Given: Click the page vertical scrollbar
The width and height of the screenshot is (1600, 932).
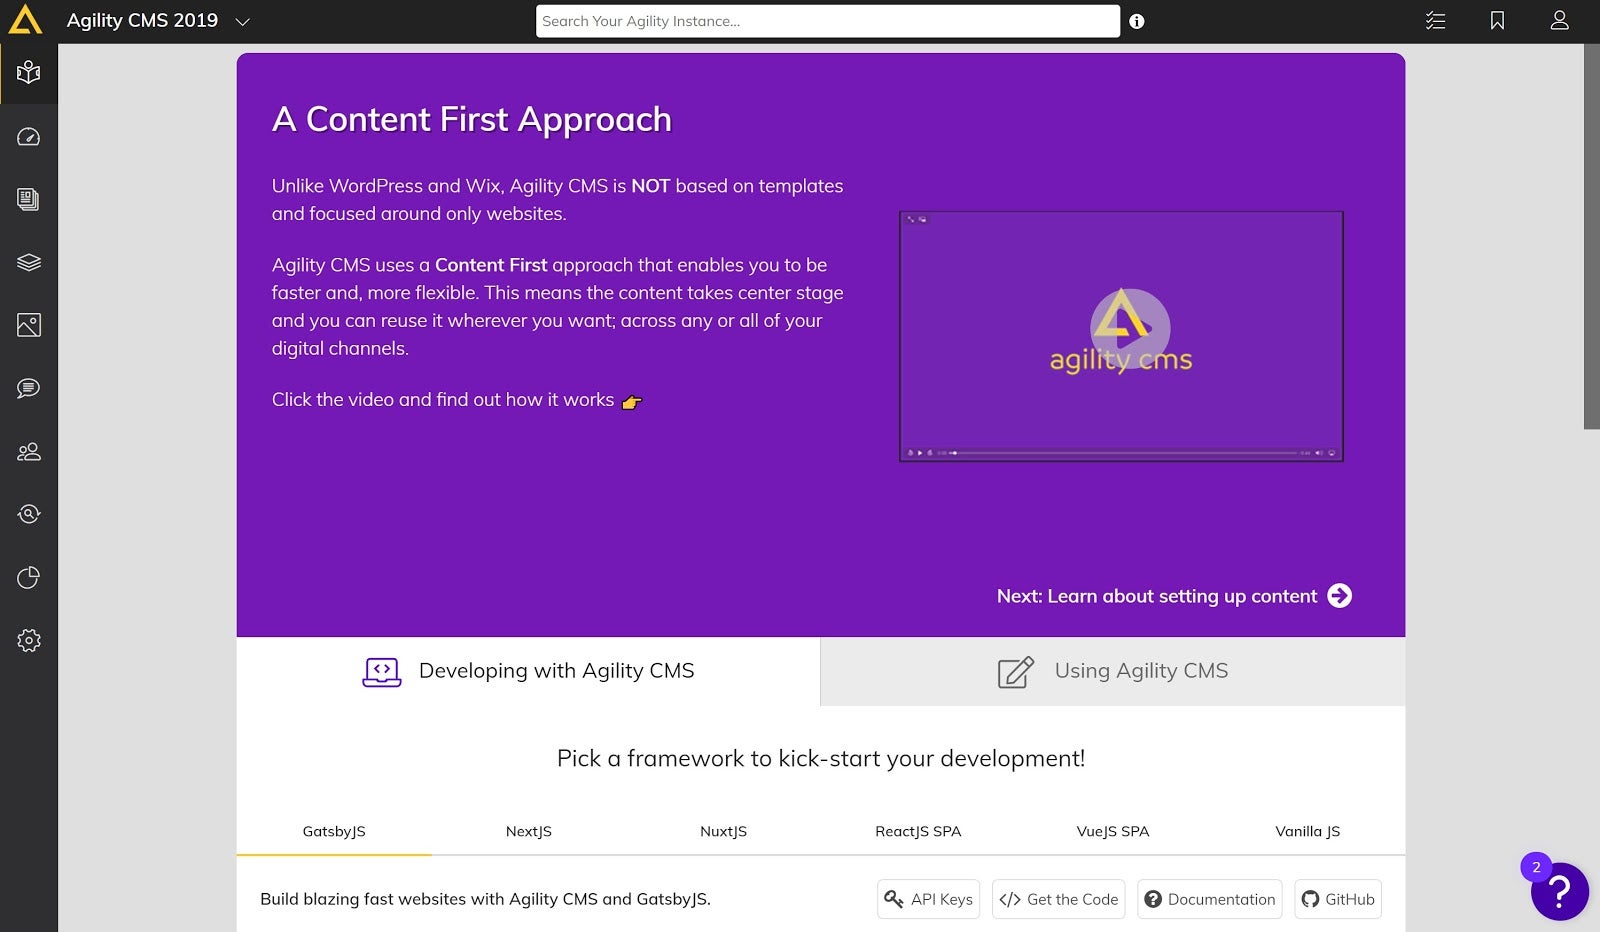Looking at the screenshot, I should 1592,237.
